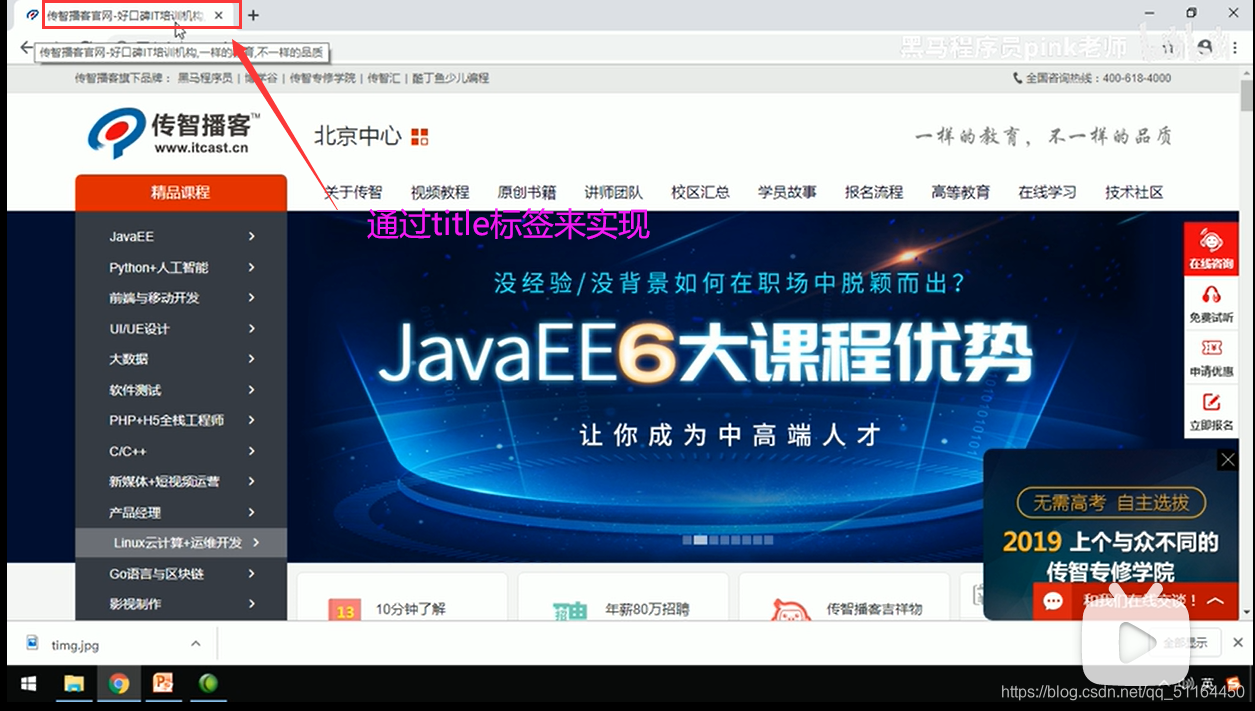Click 立即报名 edit icon

click(x=1211, y=402)
